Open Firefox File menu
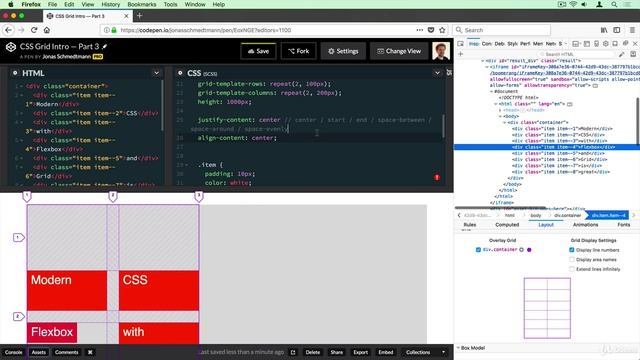Screen dimensions: 640x360 pyautogui.click(x=52, y=4)
